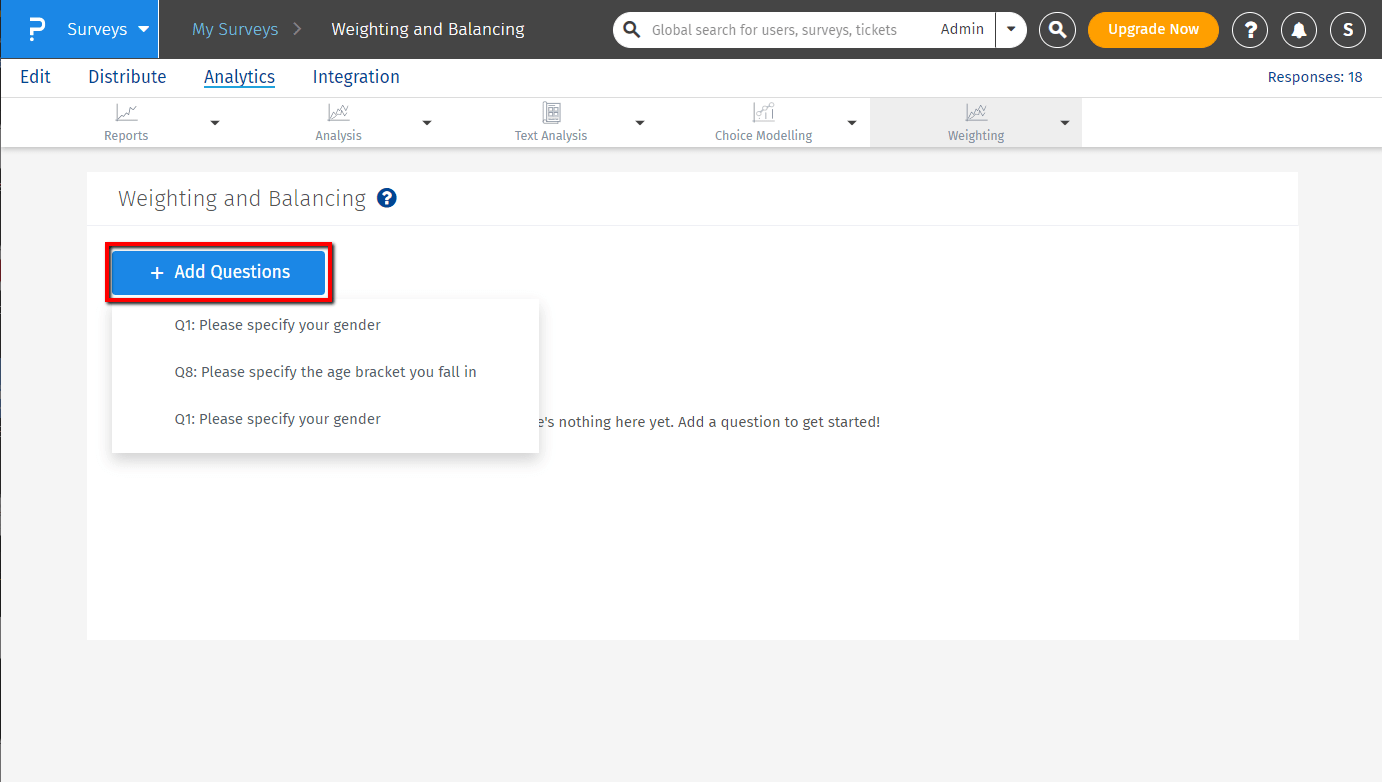Click the blue help icon beside Weighting and Balancing
The width and height of the screenshot is (1382, 782).
click(387, 198)
